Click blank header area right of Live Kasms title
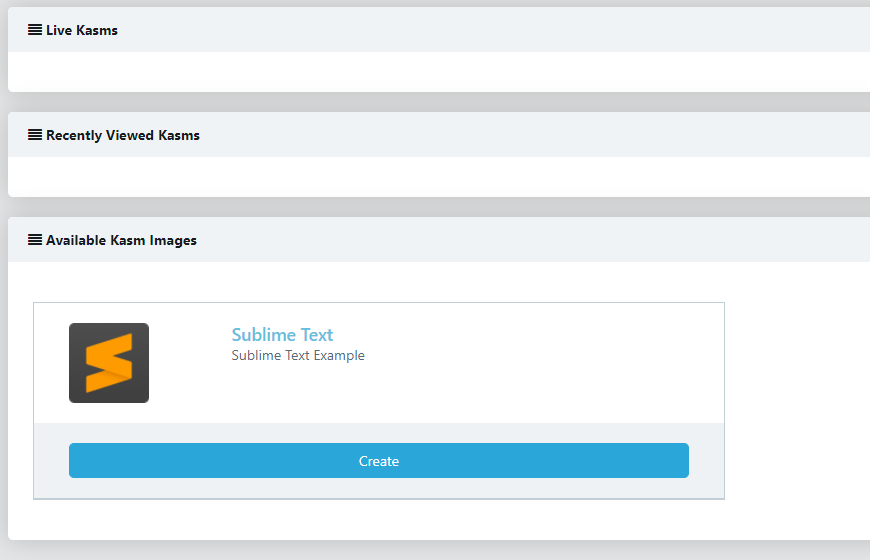This screenshot has height=560, width=870. pos(500,30)
